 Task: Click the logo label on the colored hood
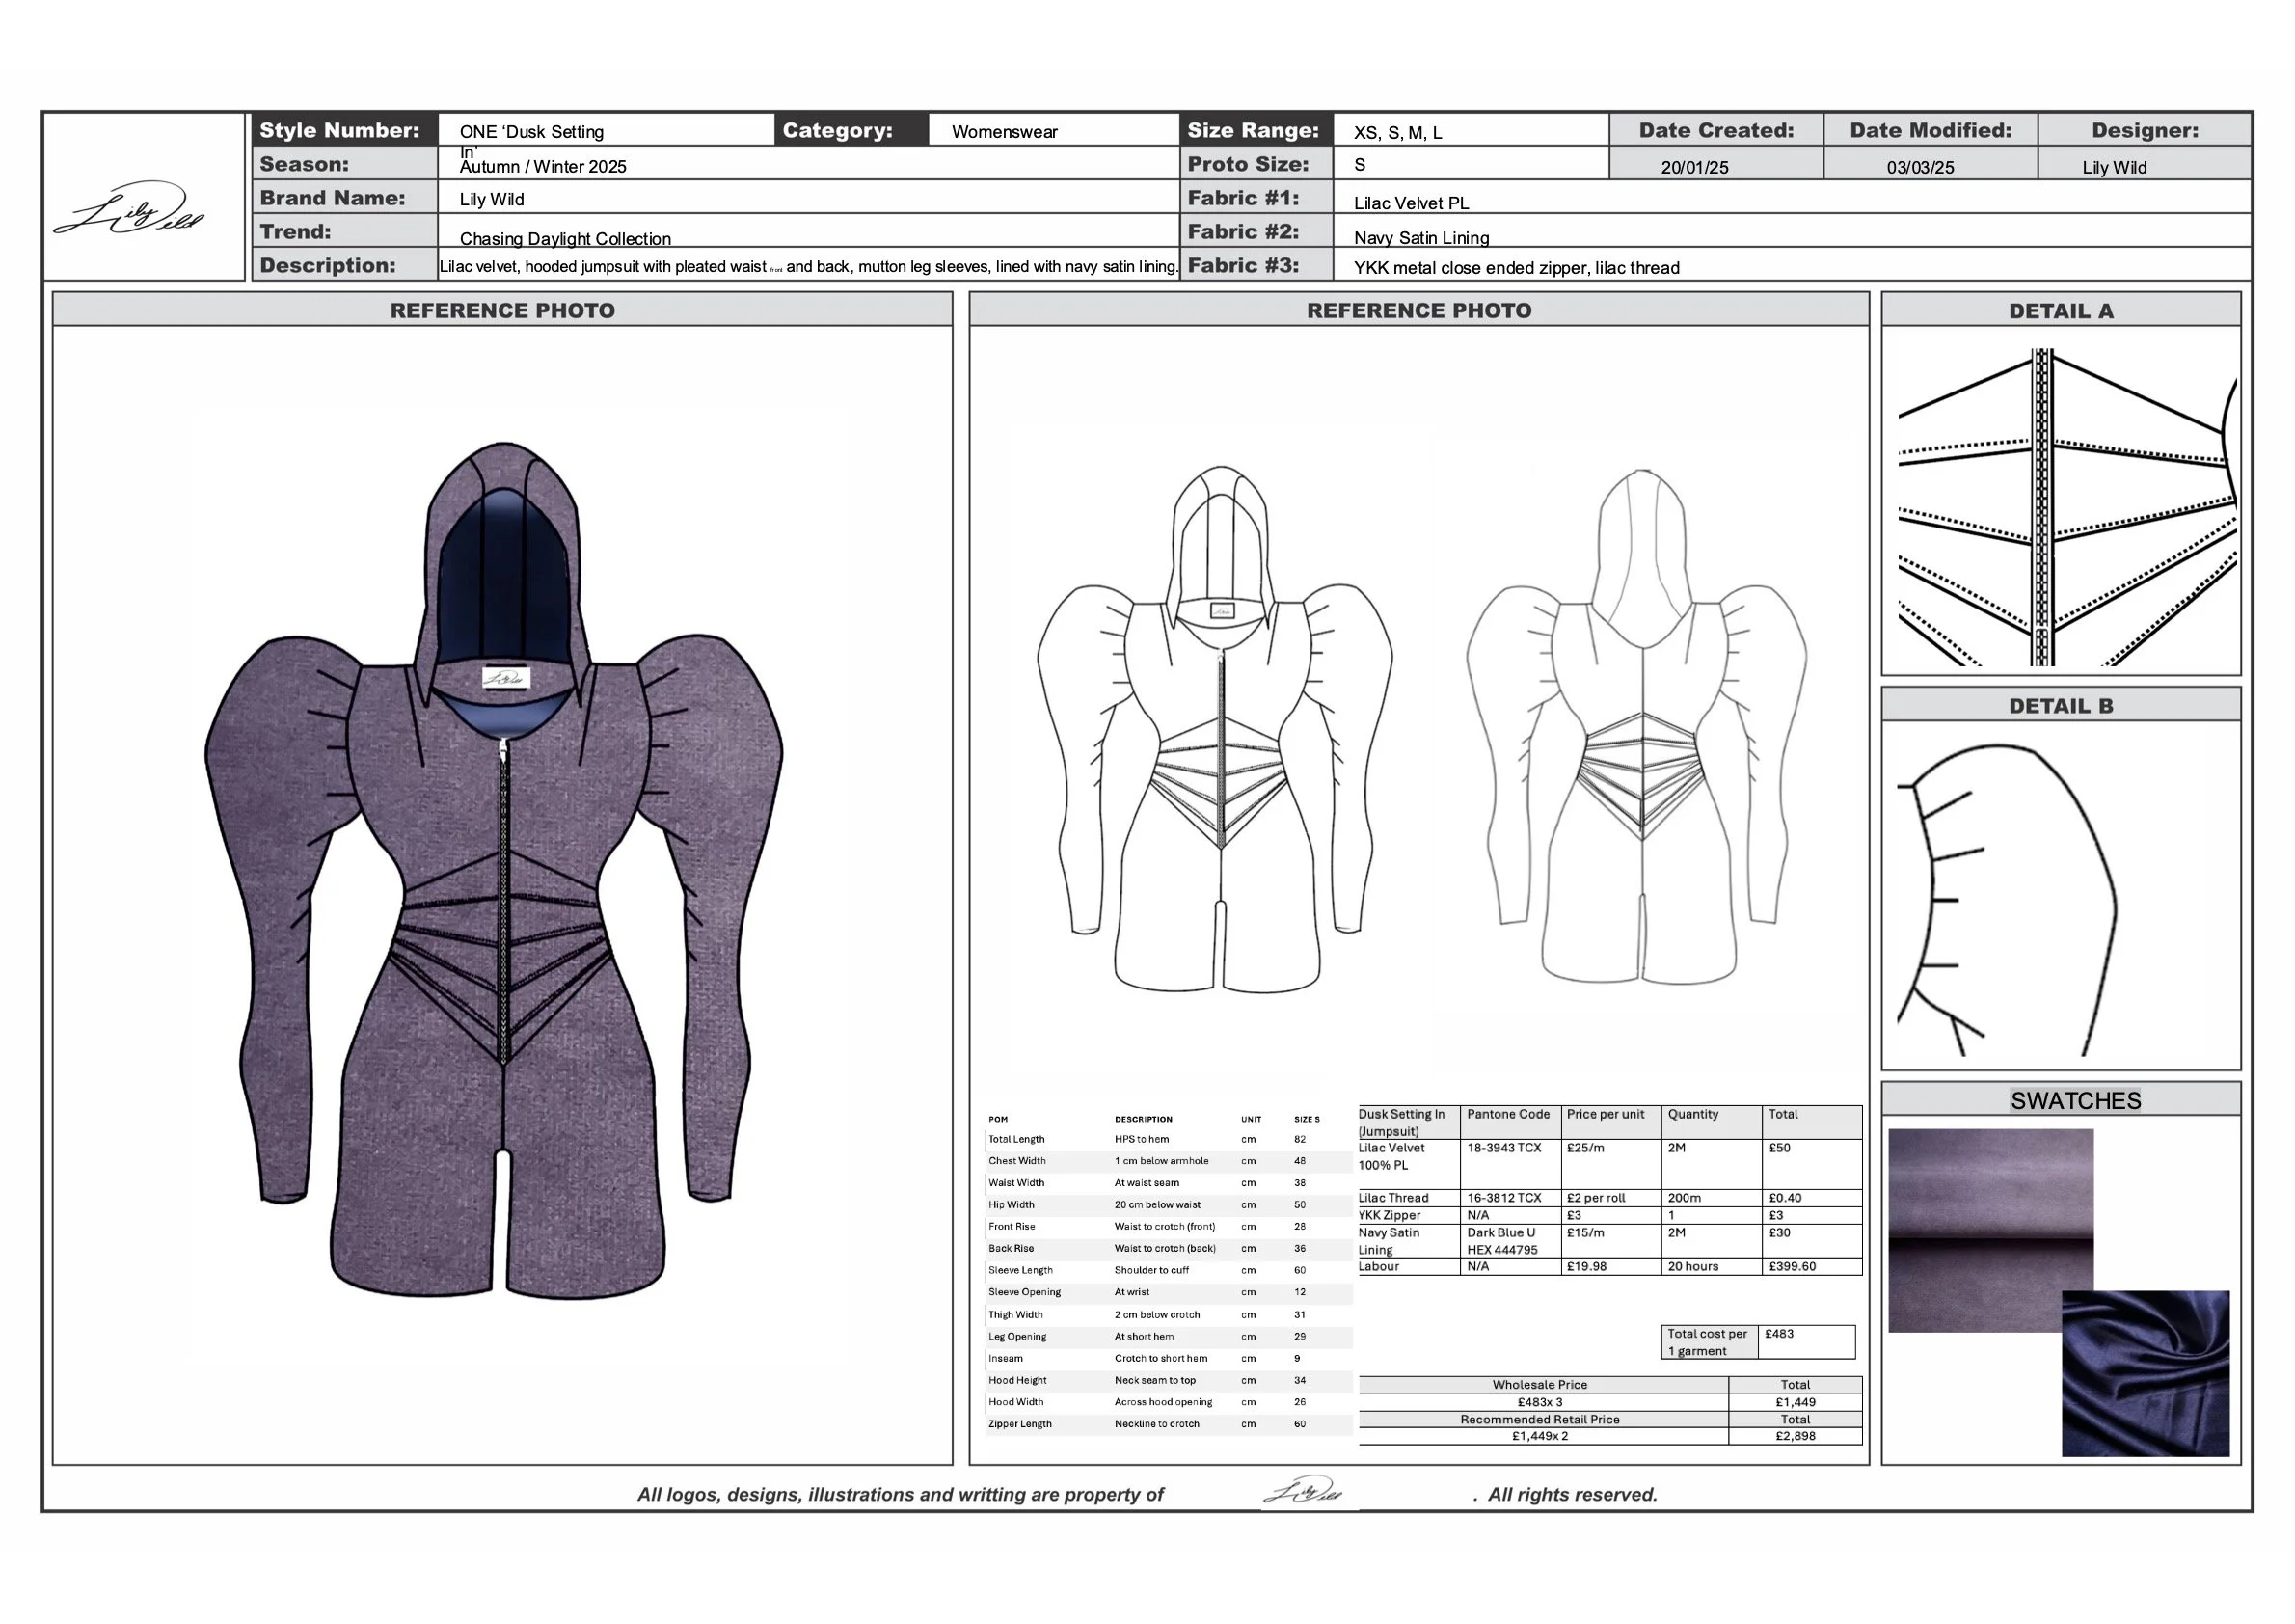(505, 678)
